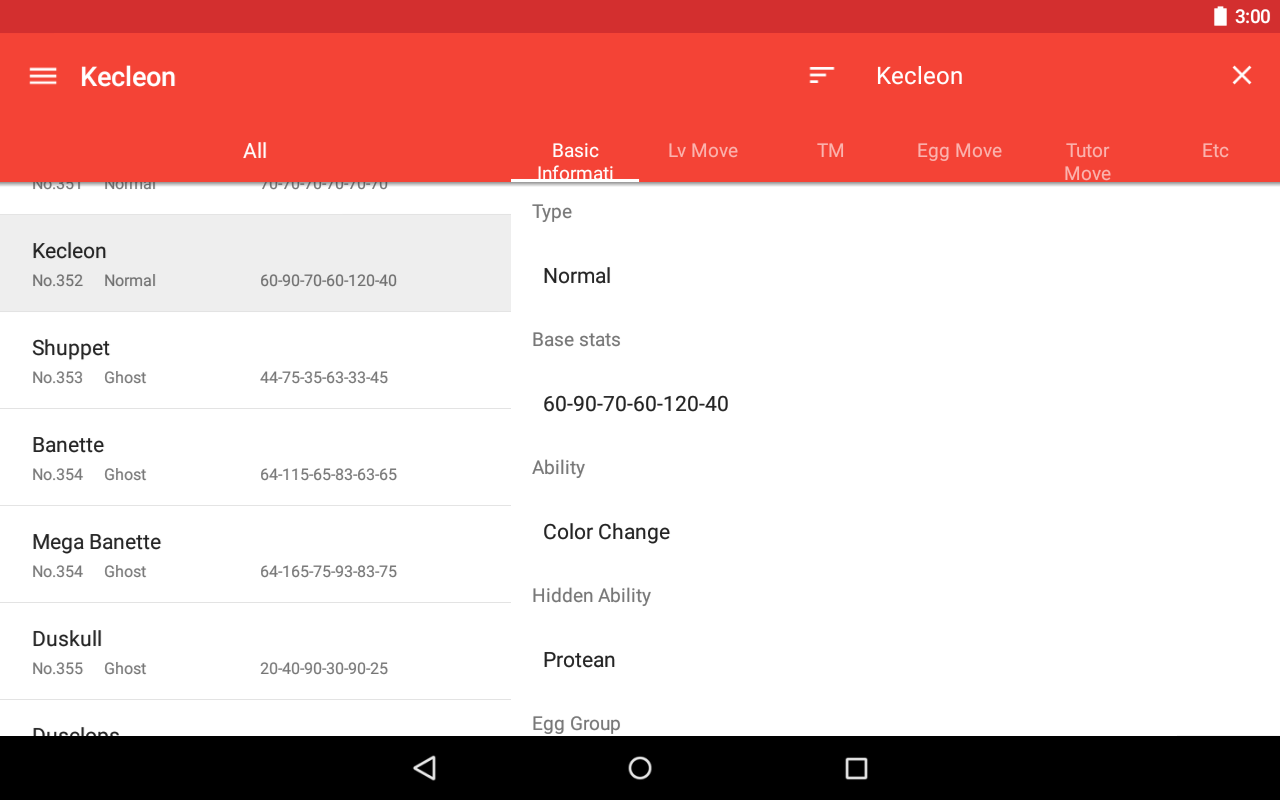Tap No.353 under Shuppet
1280x800 pixels.
(57, 378)
